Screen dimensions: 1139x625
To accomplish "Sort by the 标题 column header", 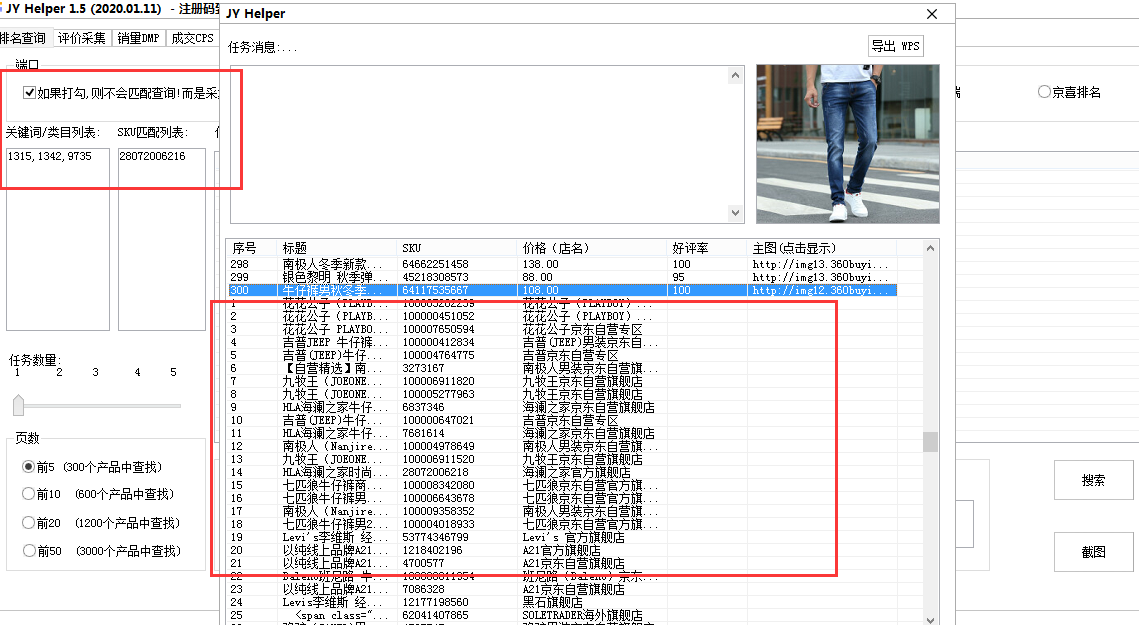I will click(336, 248).
